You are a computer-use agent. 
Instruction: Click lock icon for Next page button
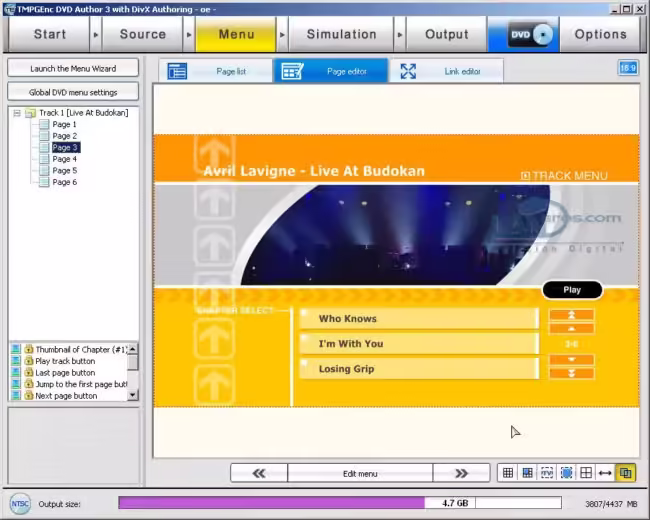[29, 396]
